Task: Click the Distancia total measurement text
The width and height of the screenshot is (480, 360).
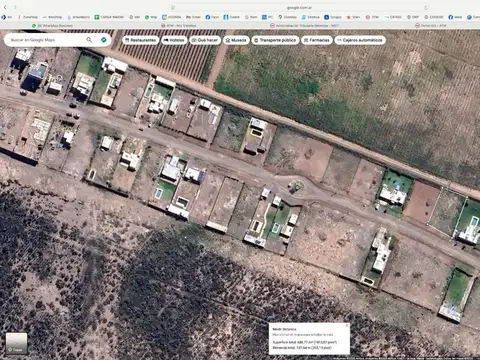Action: (x=302, y=348)
